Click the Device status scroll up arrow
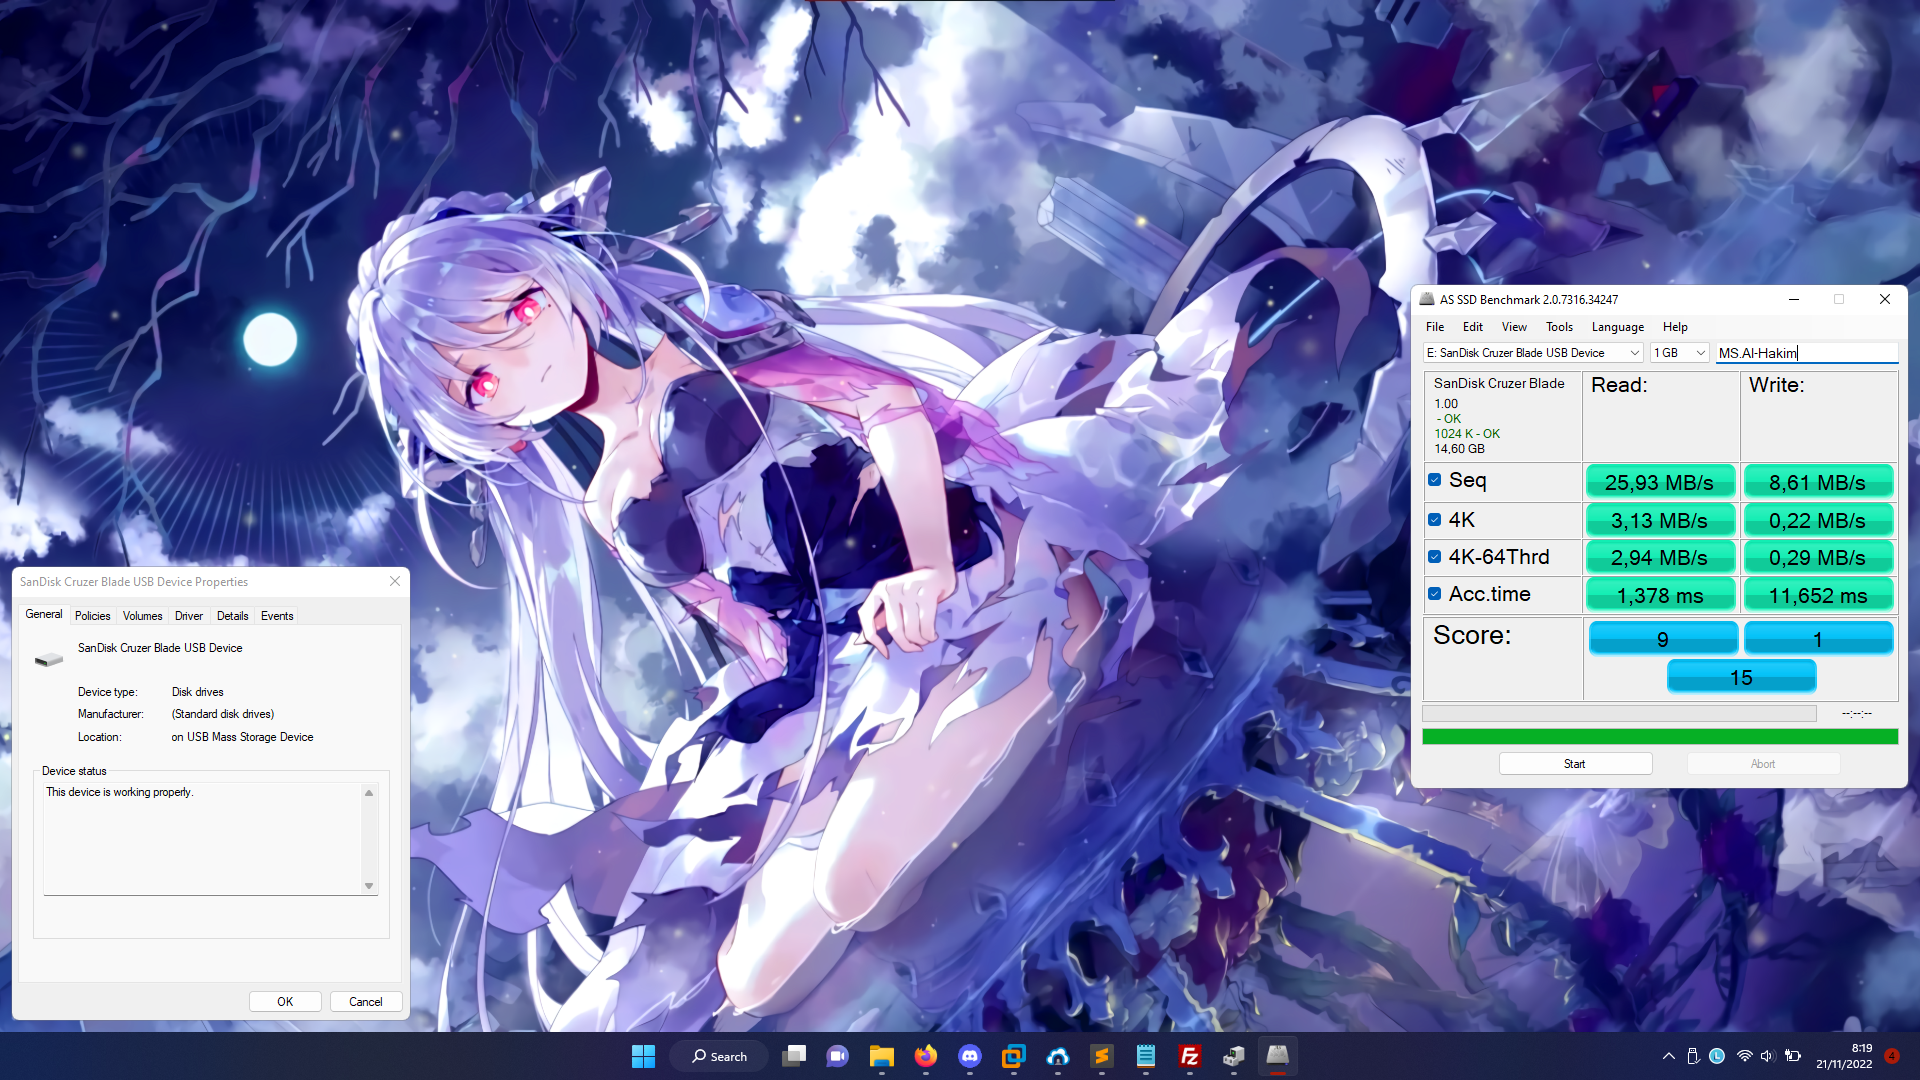This screenshot has width=1920, height=1080. point(369,793)
